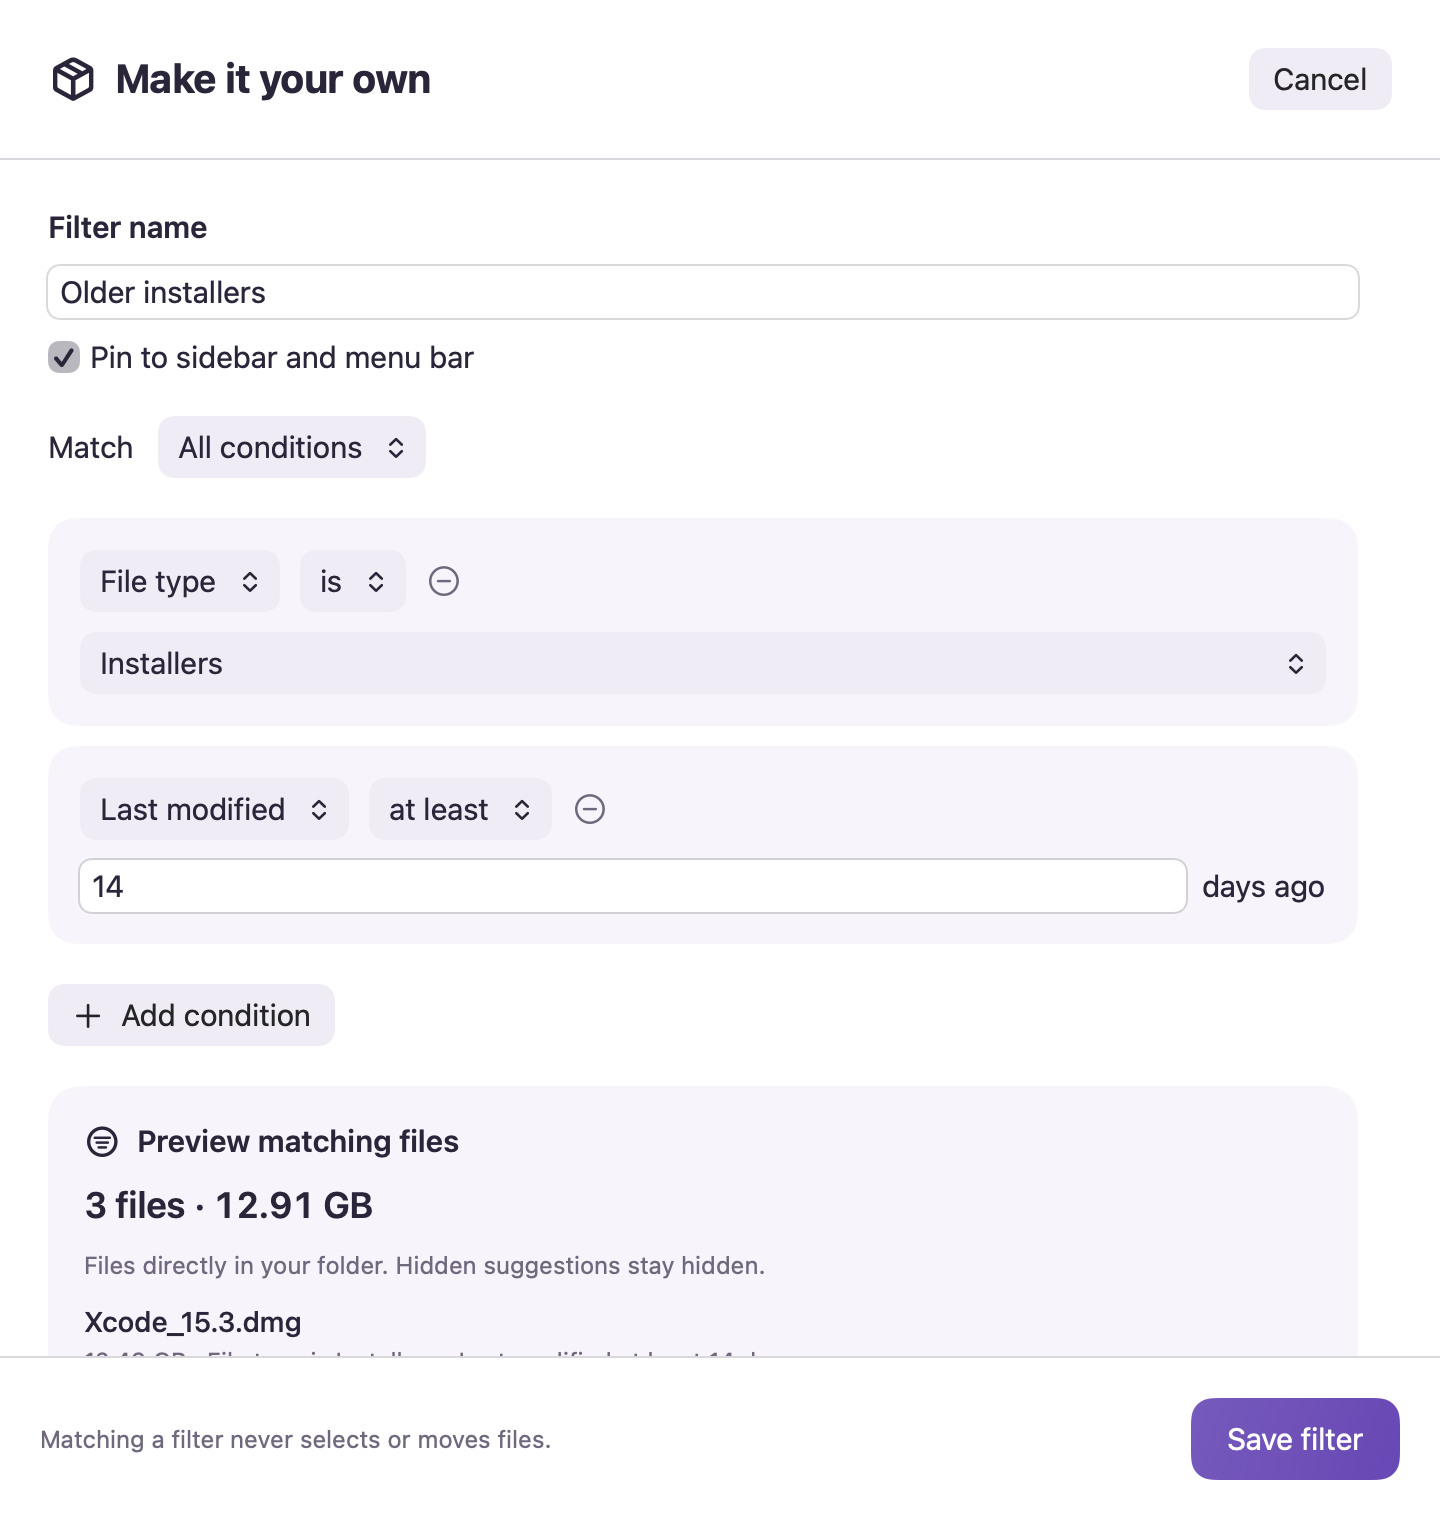Click the Preview matching files heading
This screenshot has width=1440, height=1520.
pyautogui.click(x=298, y=1141)
